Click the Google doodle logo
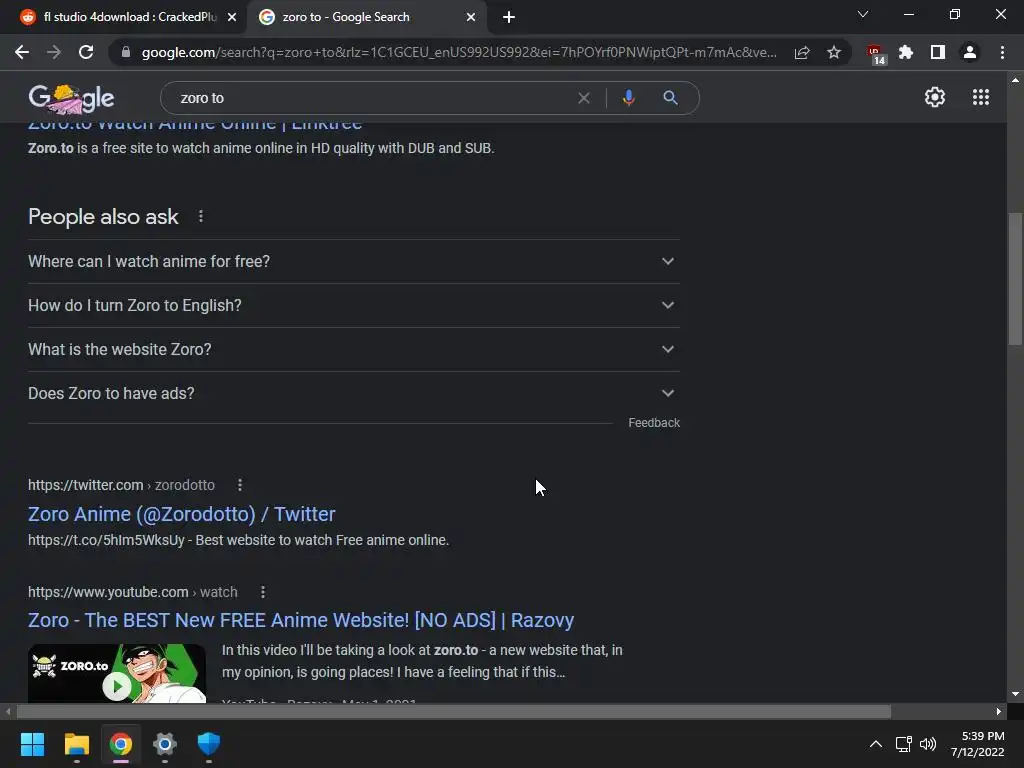Viewport: 1024px width, 768px height. tap(71, 98)
